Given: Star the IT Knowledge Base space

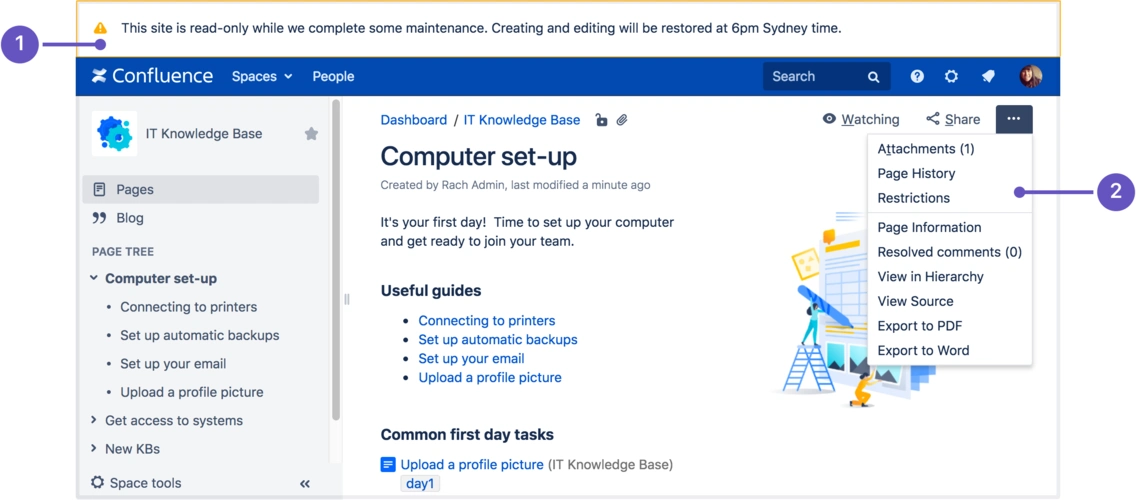Looking at the screenshot, I should tap(311, 134).
